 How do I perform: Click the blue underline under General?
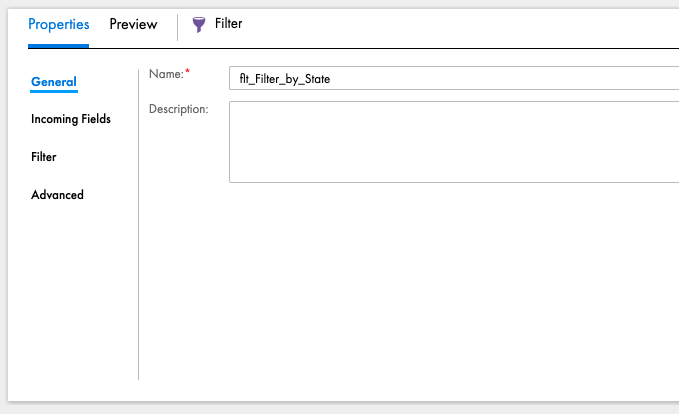54,91
